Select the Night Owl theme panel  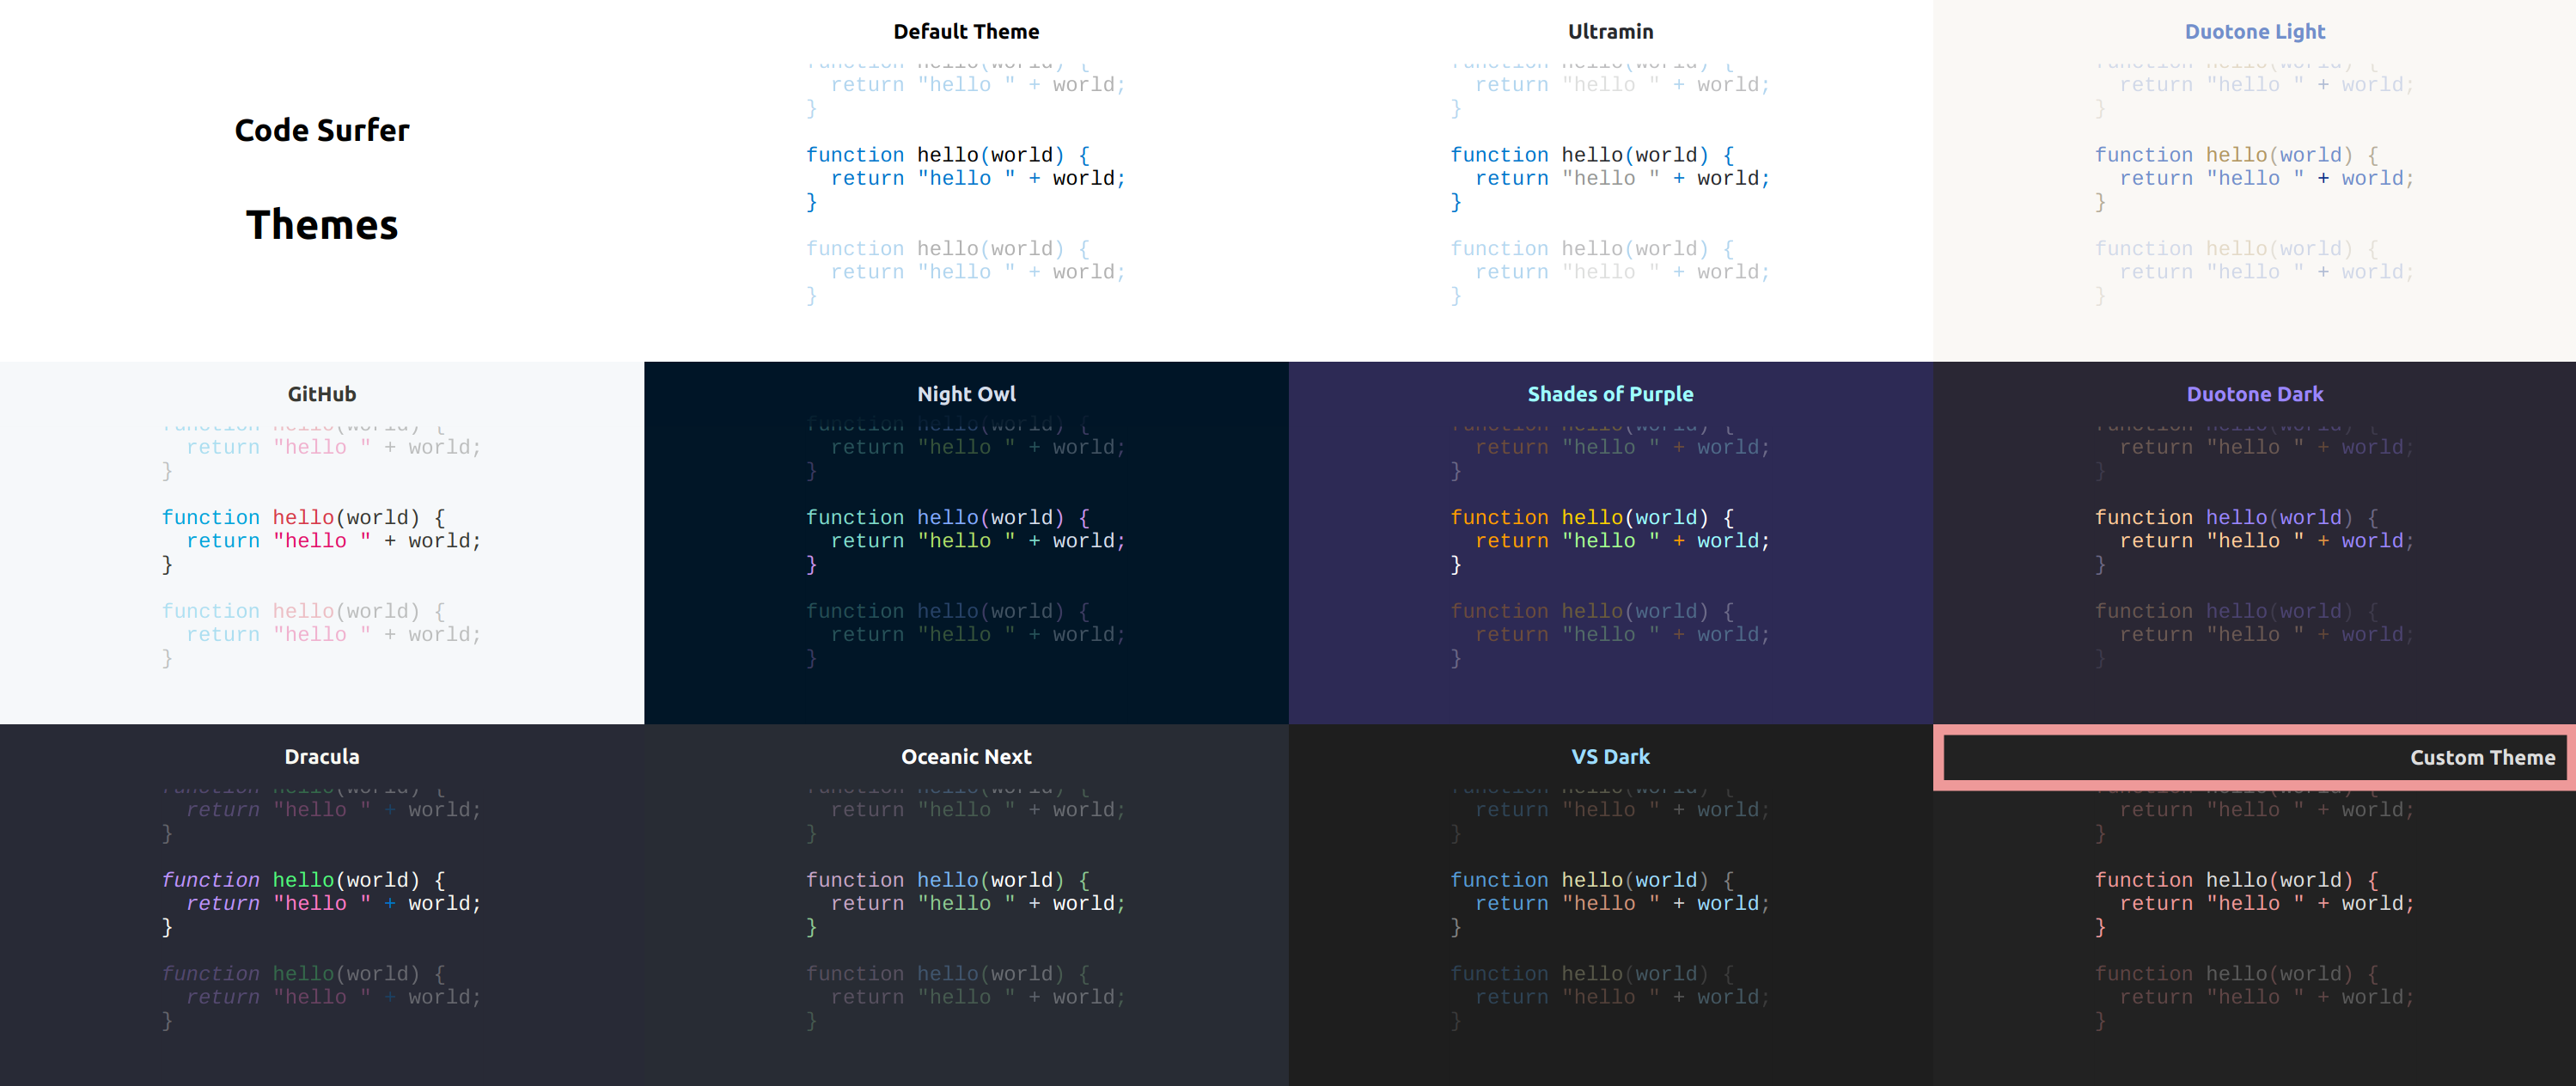click(x=966, y=542)
